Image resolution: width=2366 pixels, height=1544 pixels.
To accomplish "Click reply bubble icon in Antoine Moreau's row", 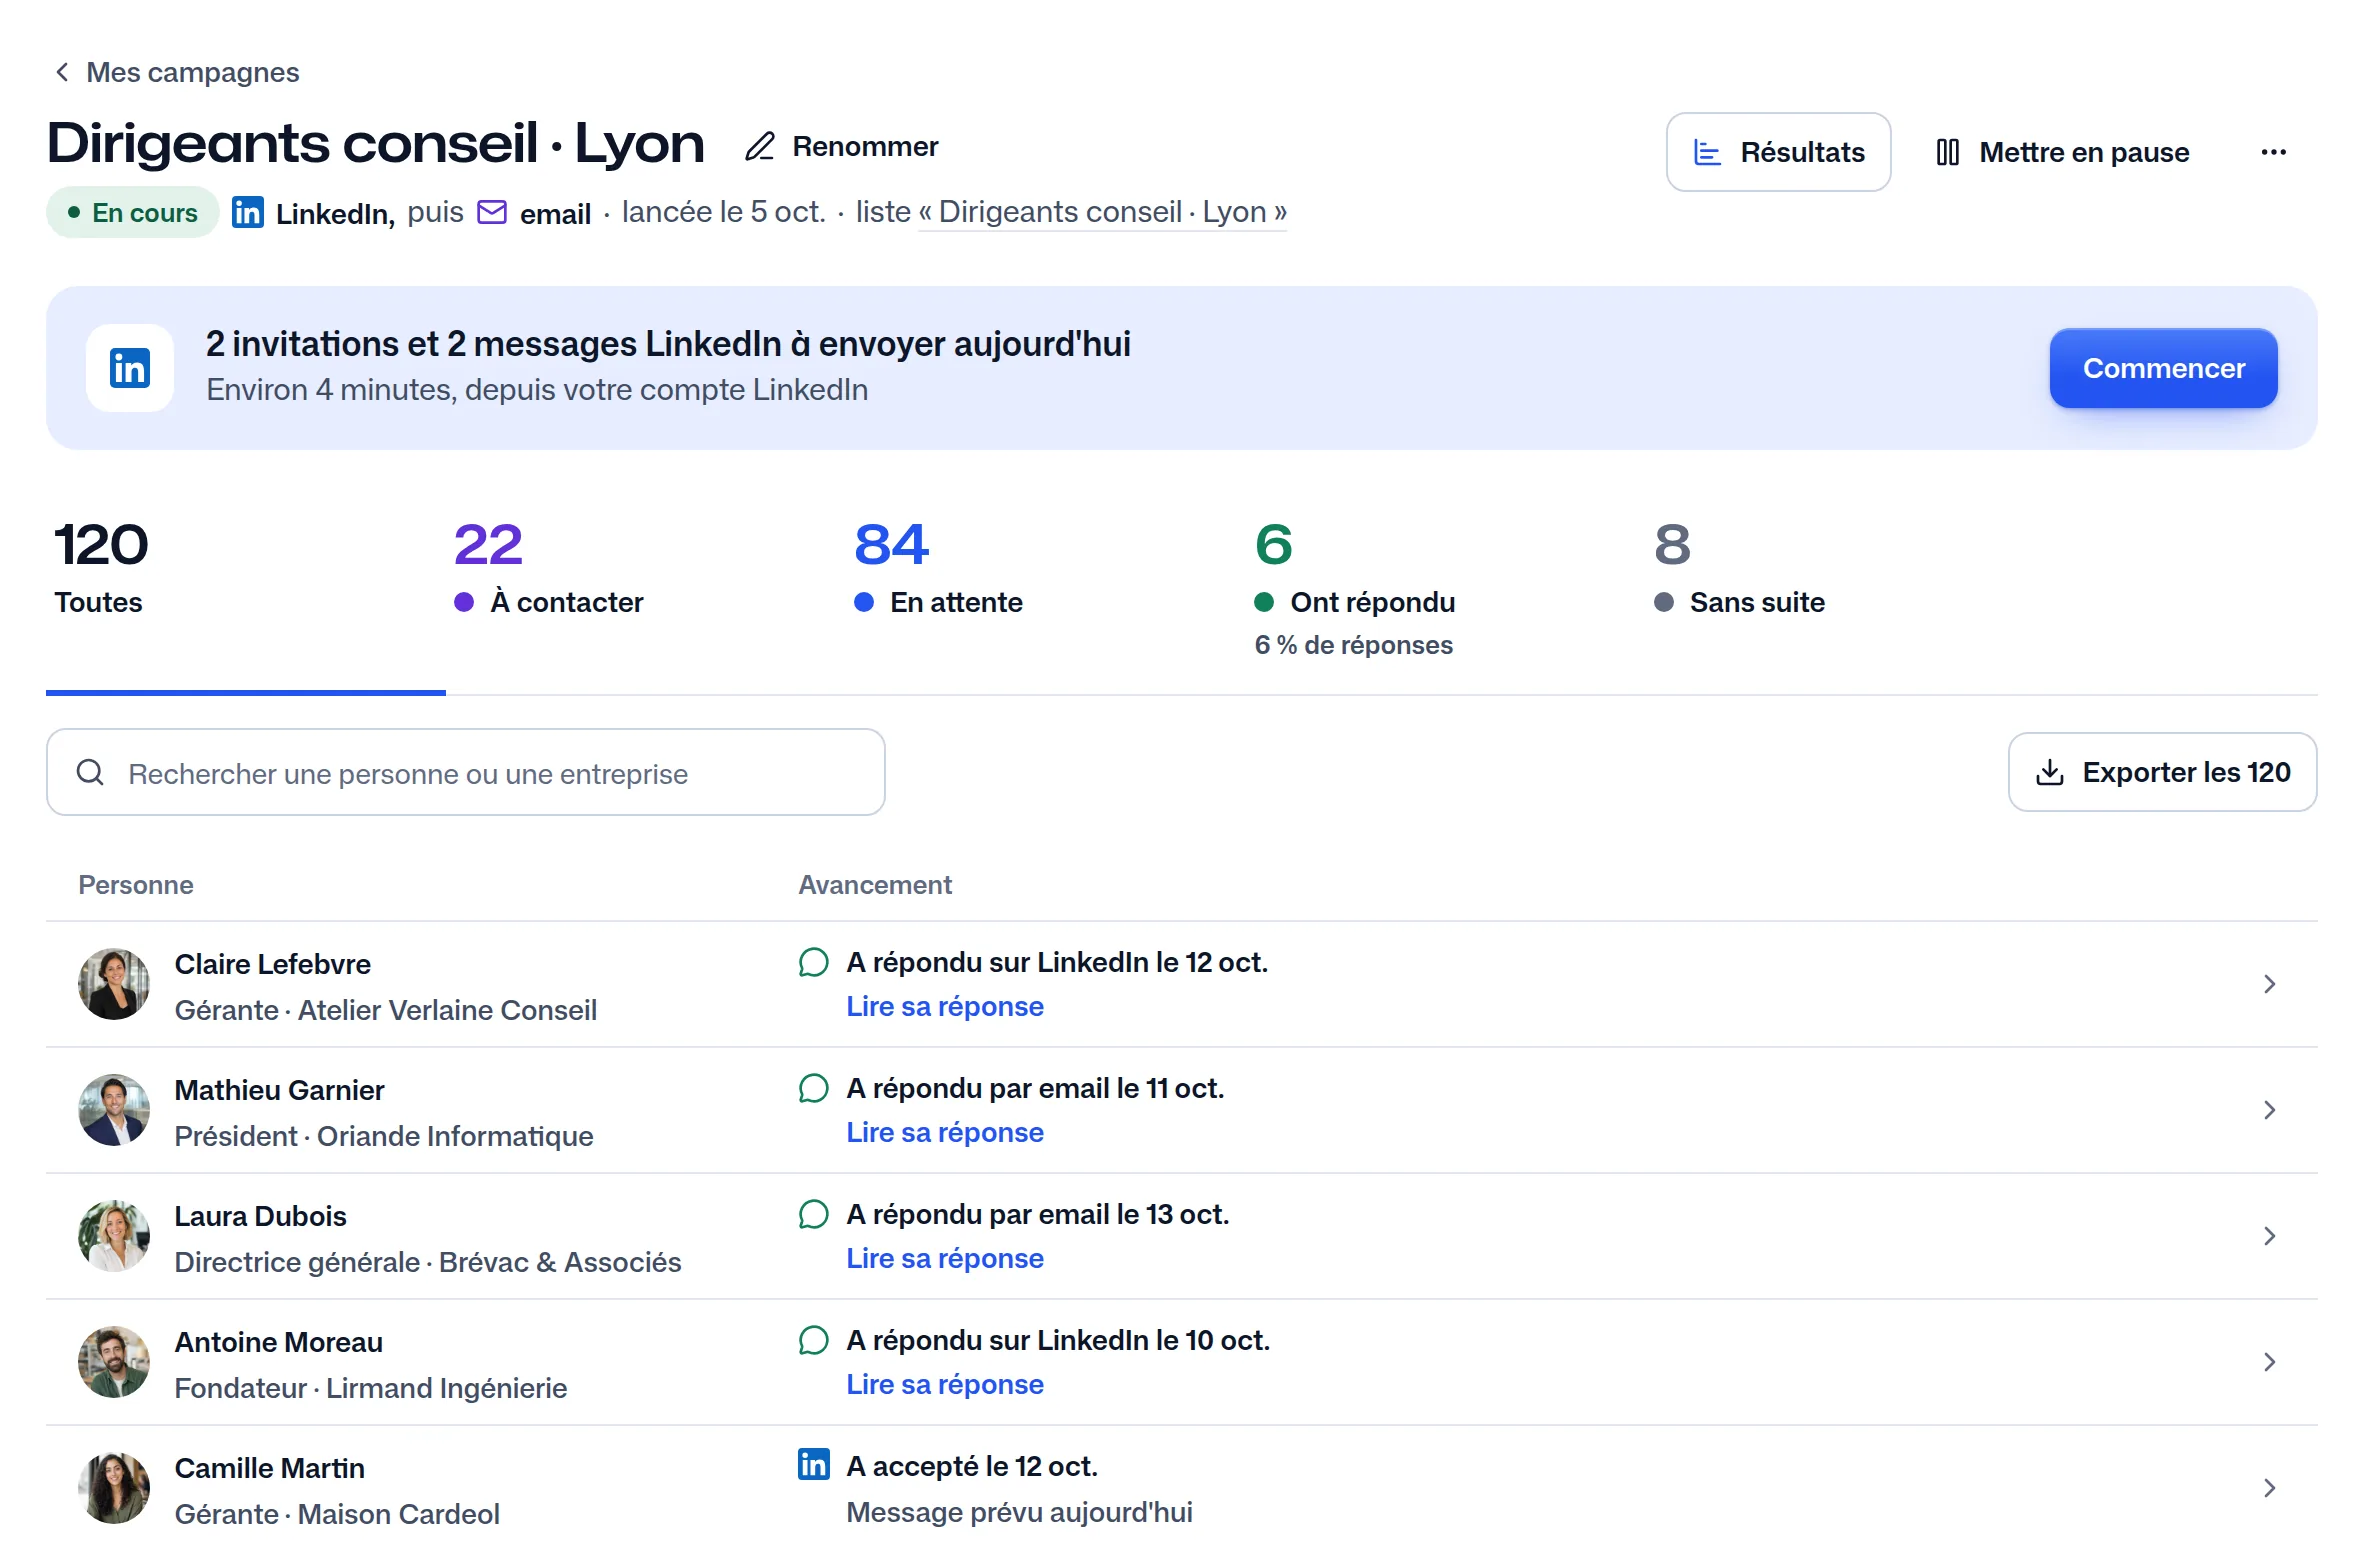I will tap(814, 1340).
